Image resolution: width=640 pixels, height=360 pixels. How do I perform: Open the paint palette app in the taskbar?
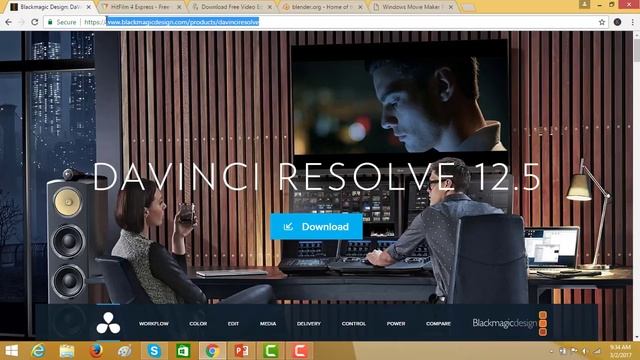[x=124, y=351]
